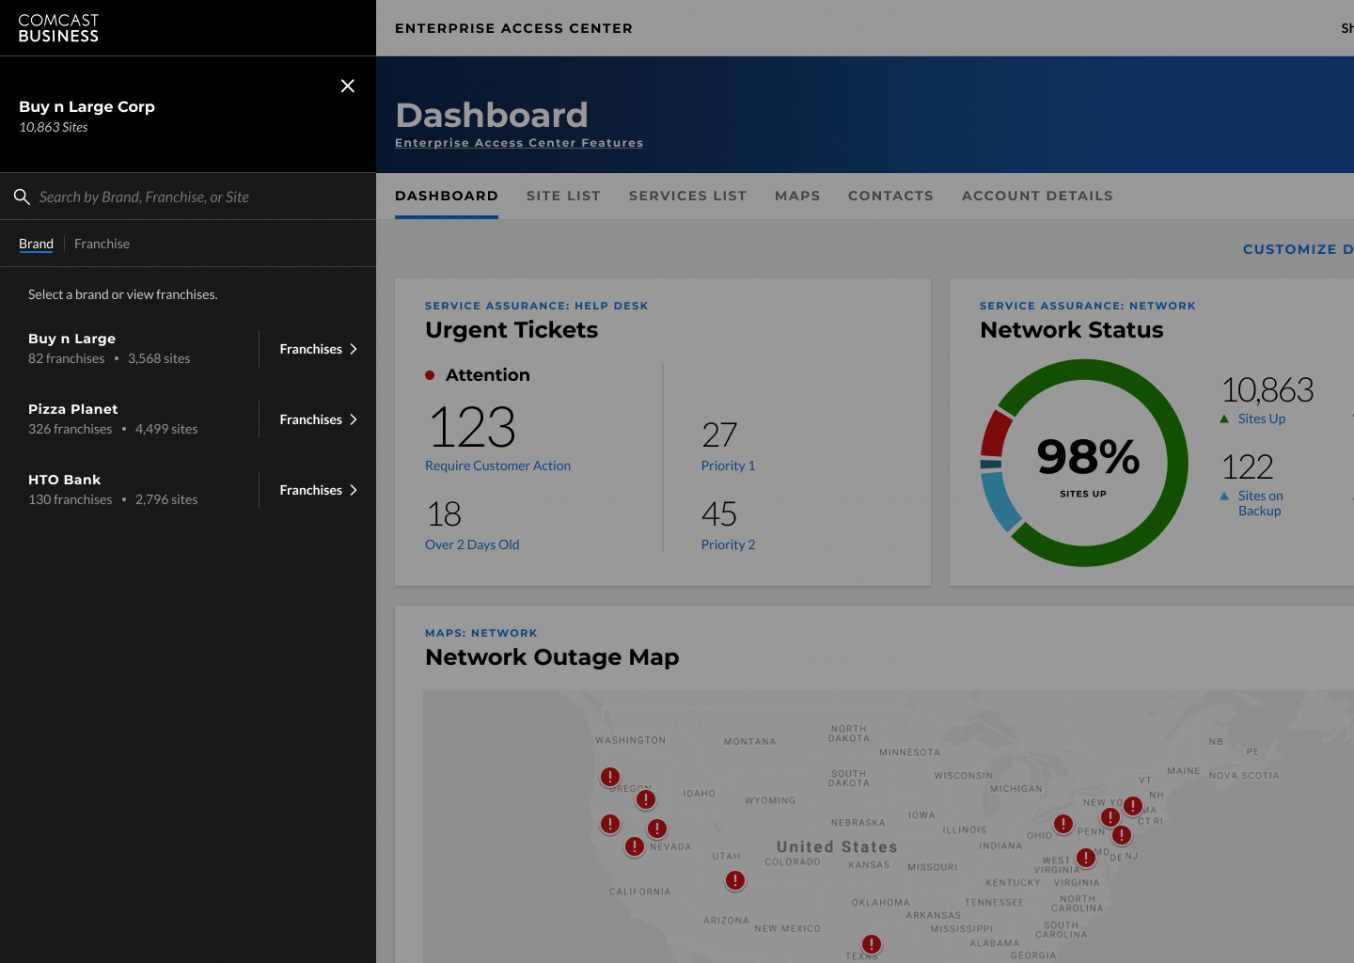
Task: Click the search magnifier icon
Action: coord(21,197)
